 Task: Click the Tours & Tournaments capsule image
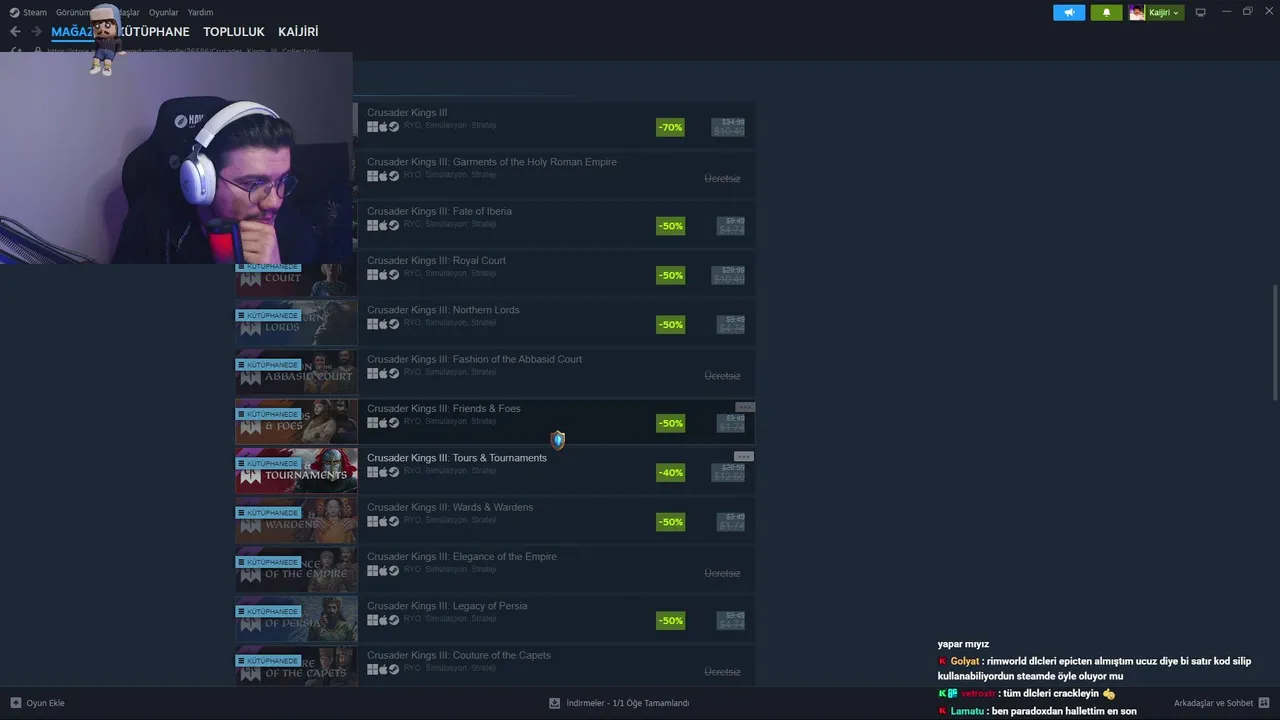point(296,470)
